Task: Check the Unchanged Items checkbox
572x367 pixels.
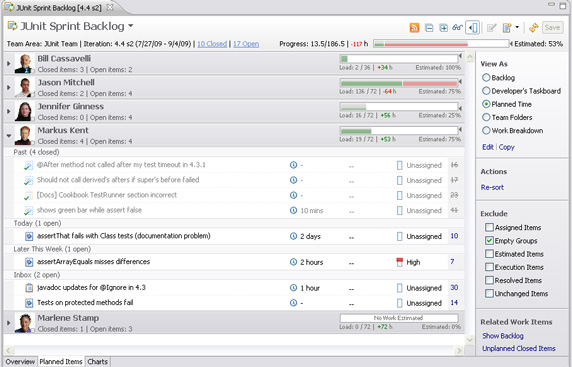Action: pyautogui.click(x=489, y=293)
